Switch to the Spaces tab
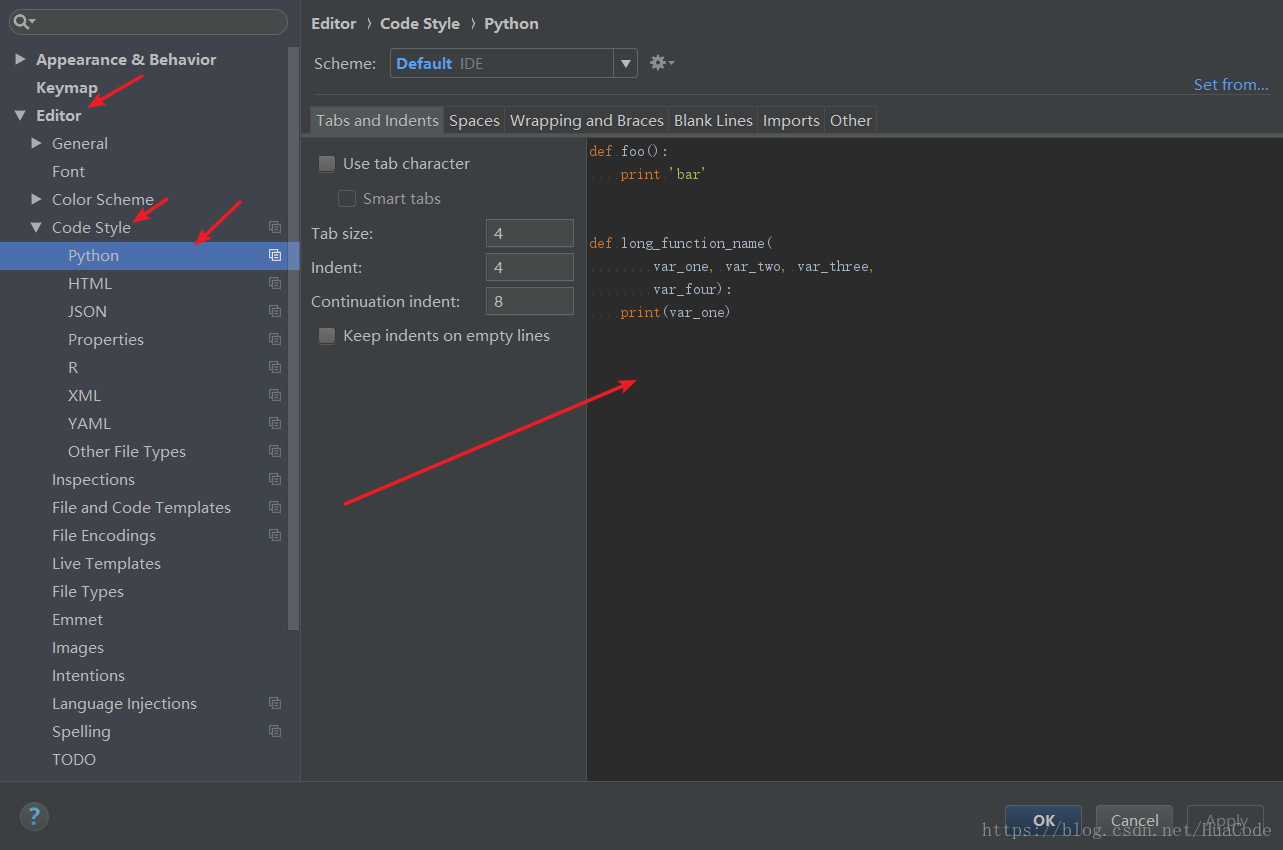Screen dimensions: 1283x850 [474, 120]
